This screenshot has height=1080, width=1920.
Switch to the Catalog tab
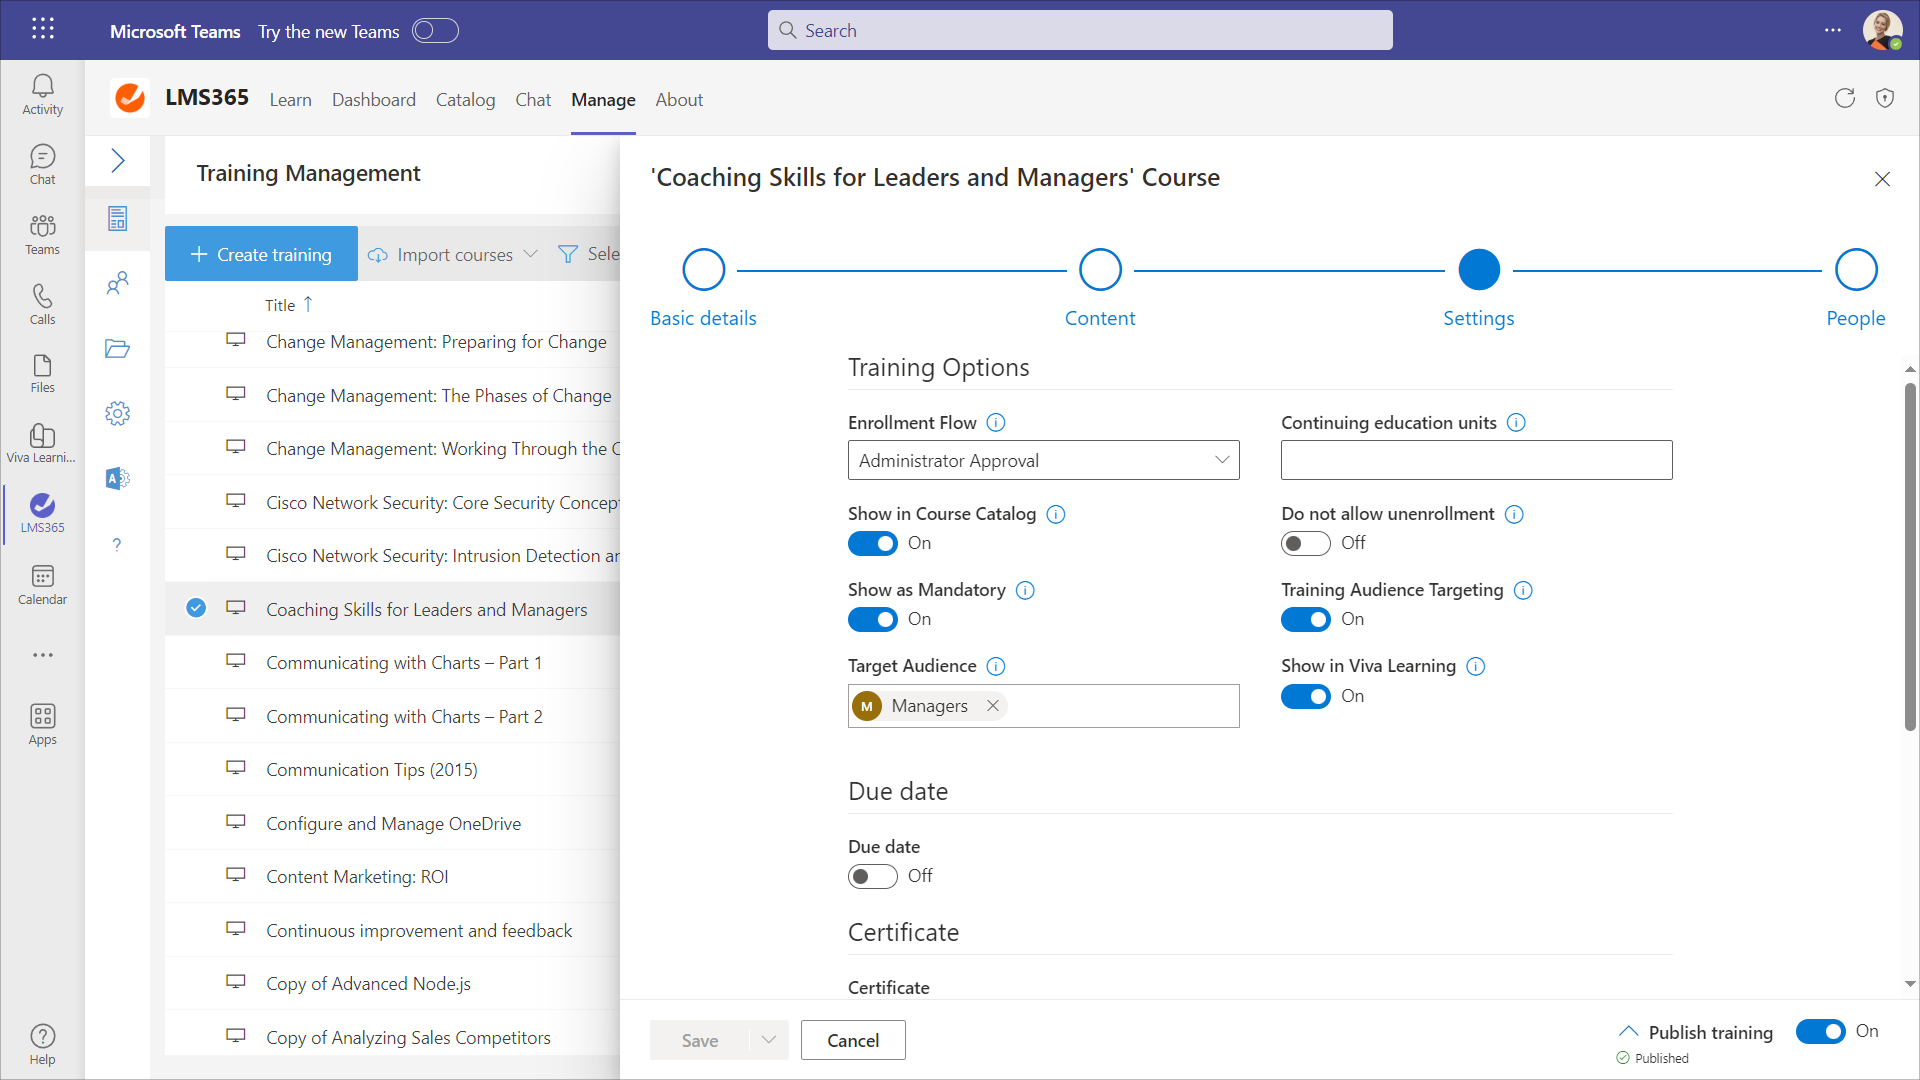click(x=465, y=99)
